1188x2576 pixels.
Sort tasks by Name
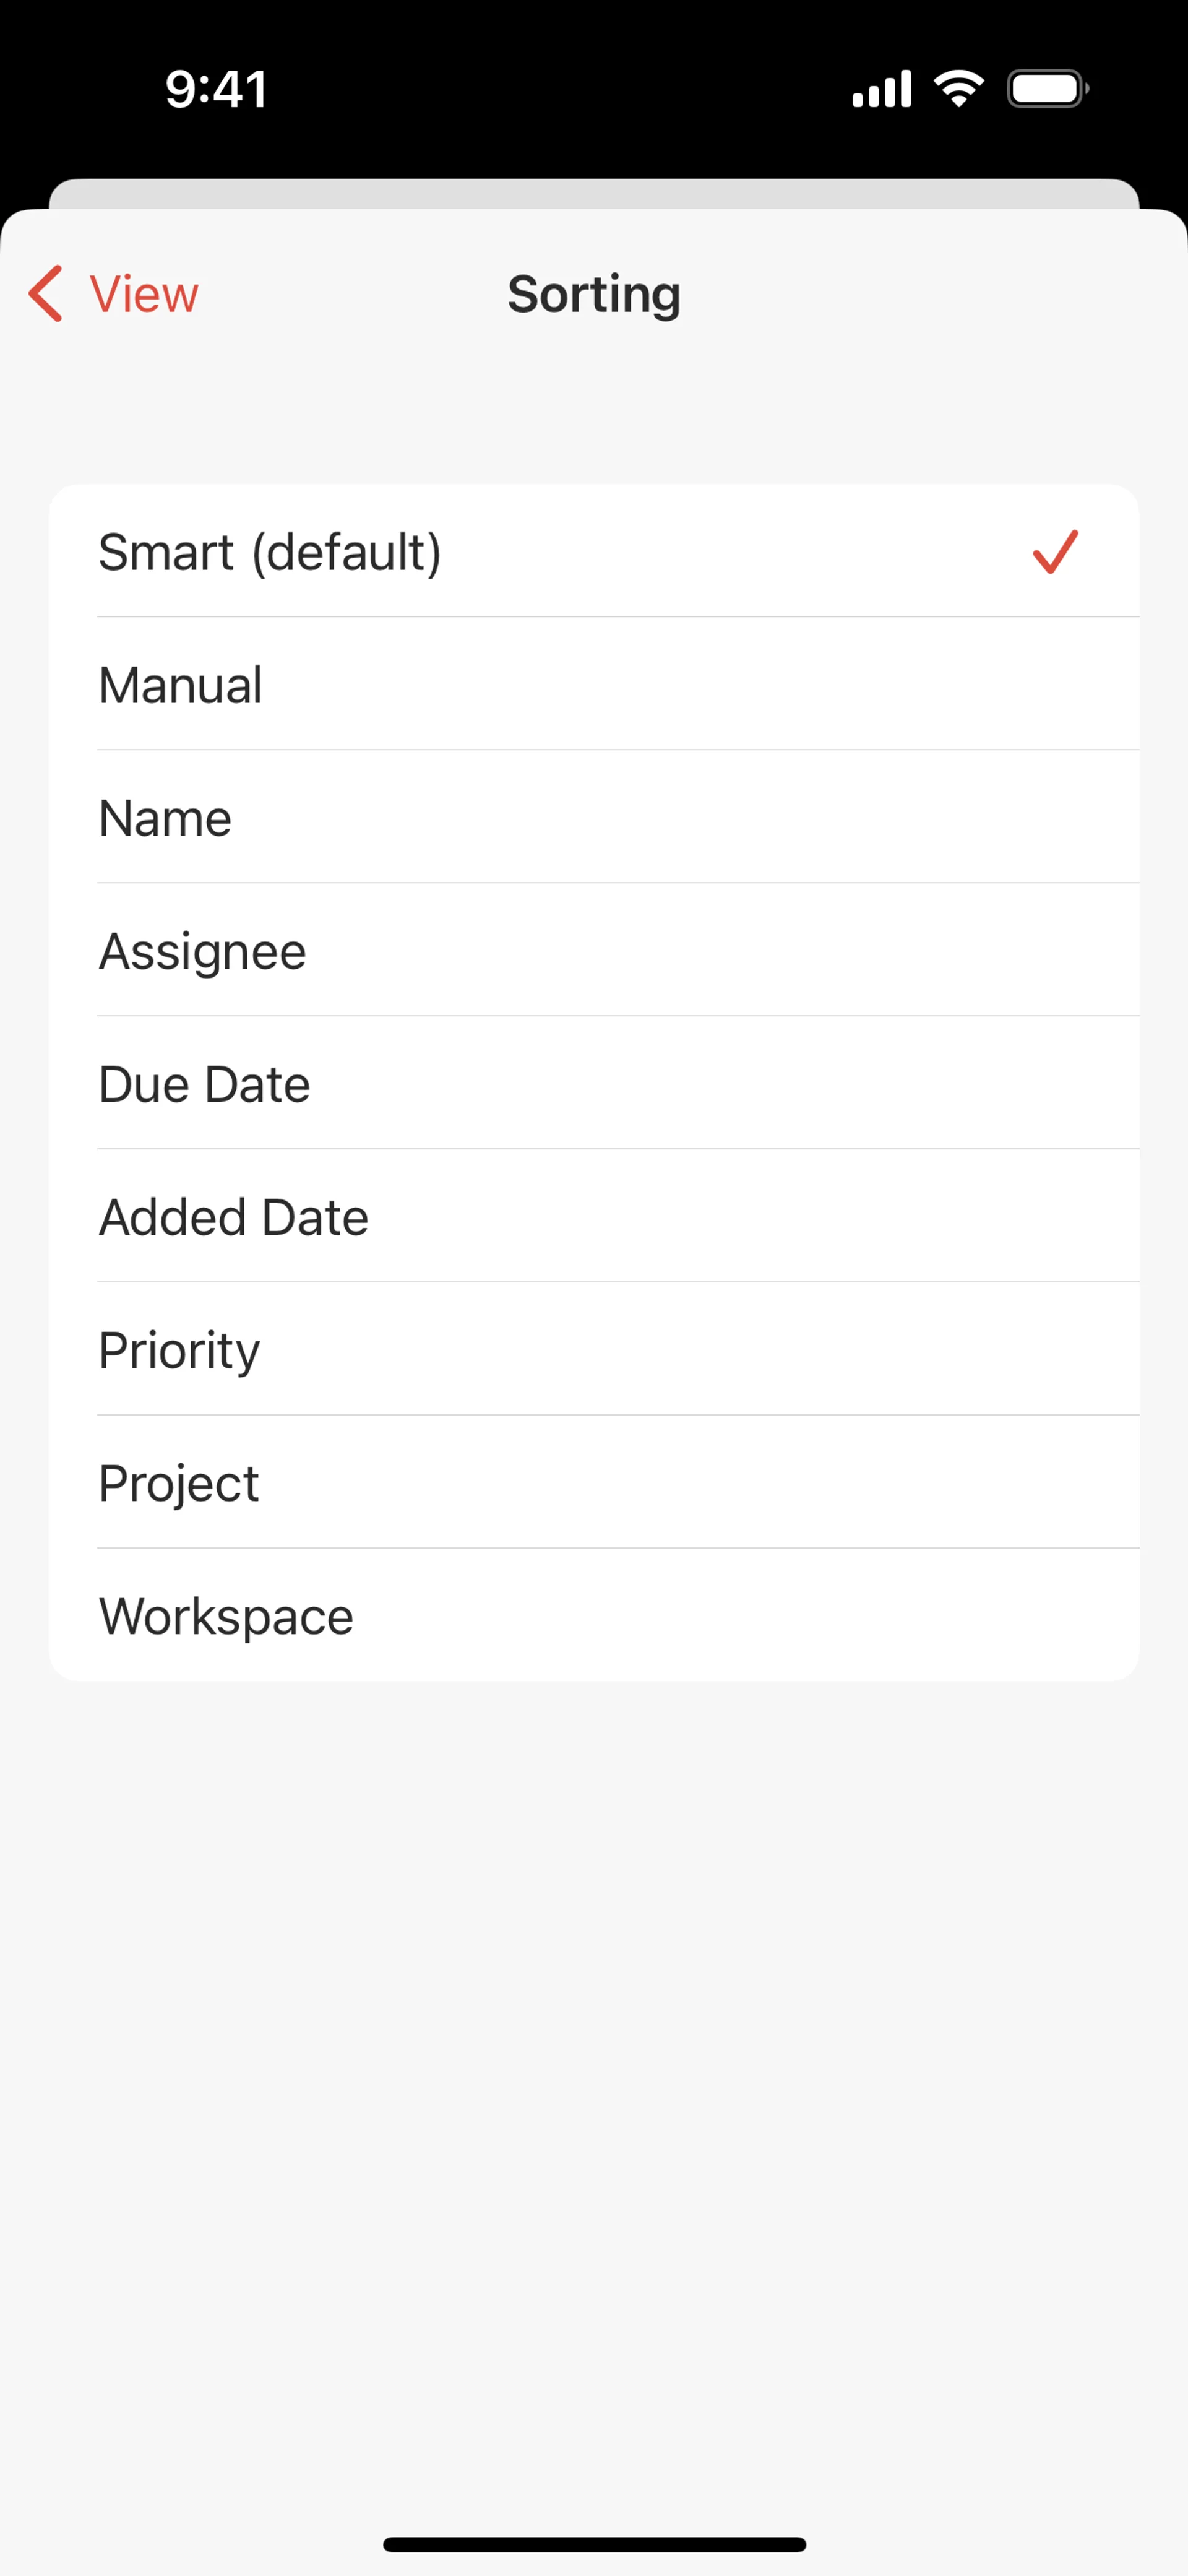click(166, 818)
